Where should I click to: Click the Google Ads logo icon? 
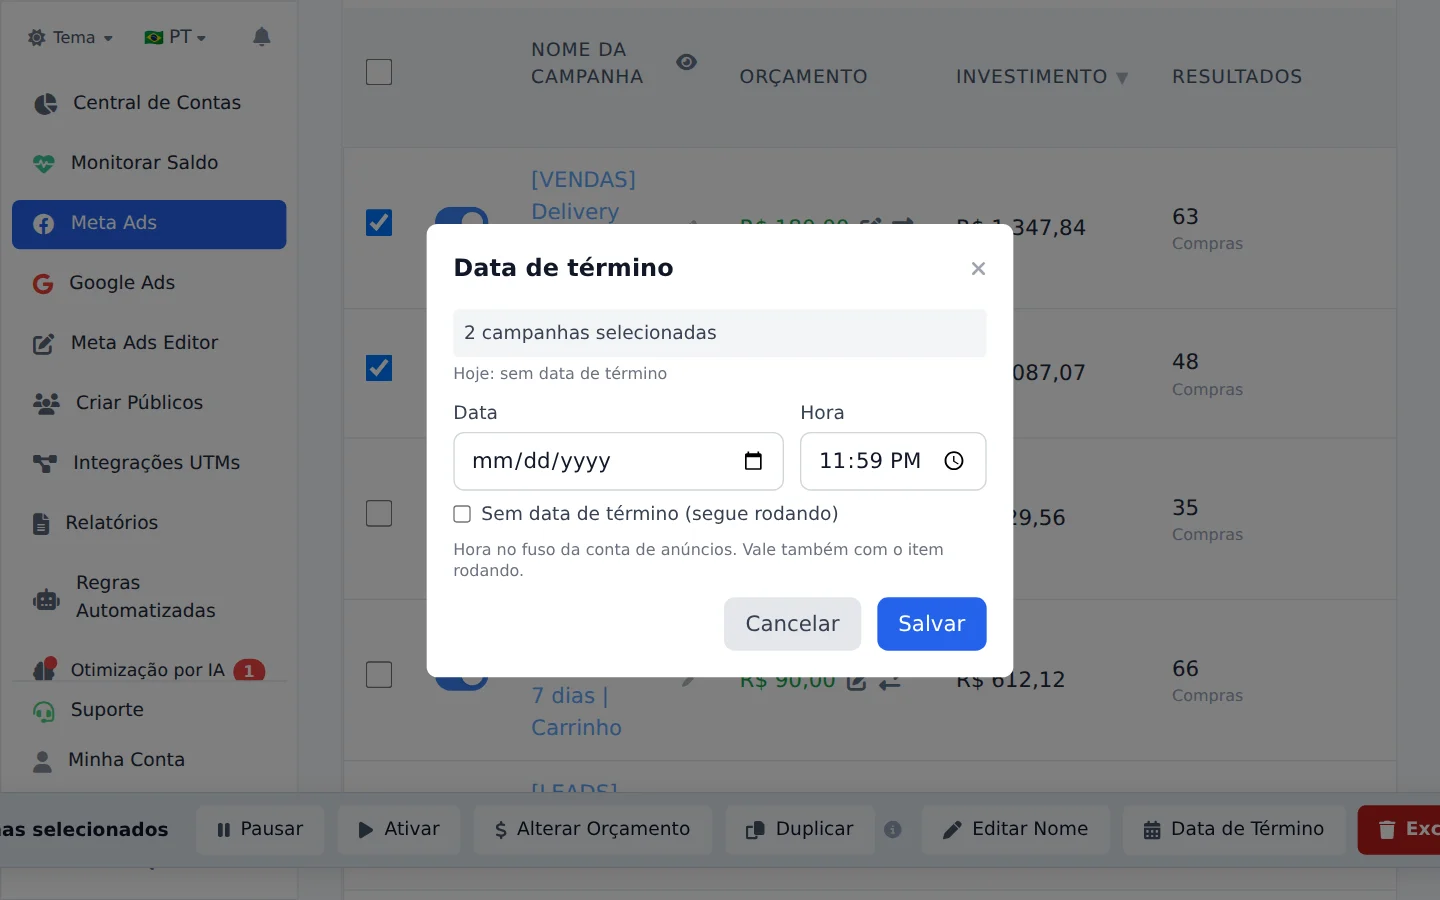[x=43, y=284]
